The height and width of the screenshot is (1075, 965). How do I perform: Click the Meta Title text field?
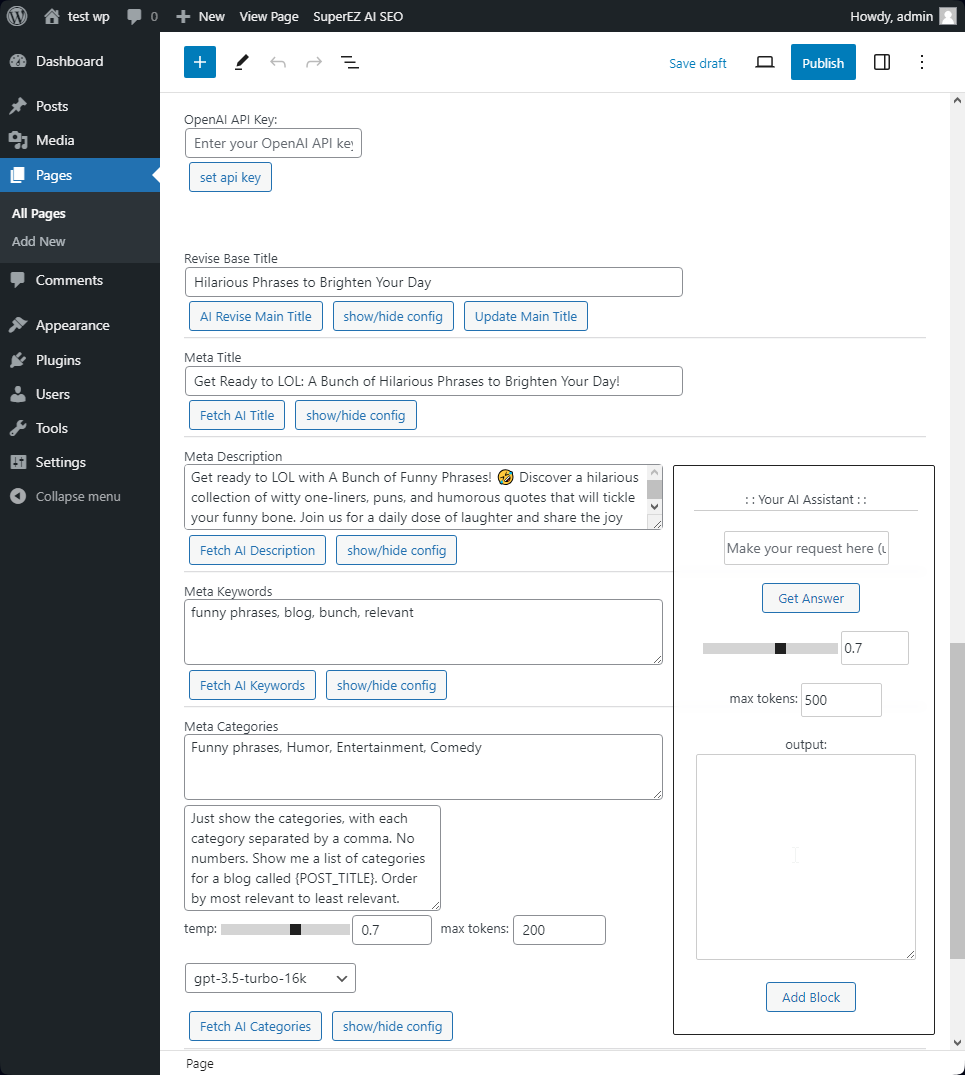434,381
